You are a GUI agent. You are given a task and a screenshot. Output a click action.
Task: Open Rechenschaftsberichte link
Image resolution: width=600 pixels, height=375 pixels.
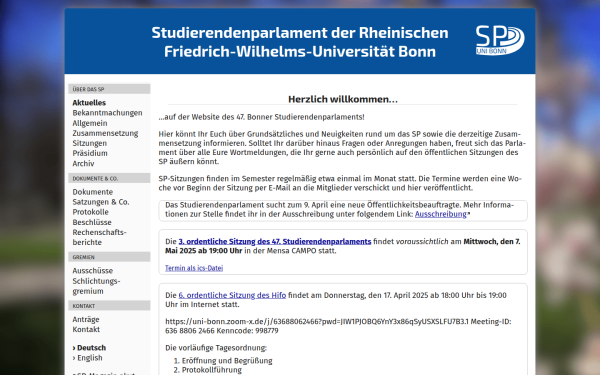(x=99, y=237)
